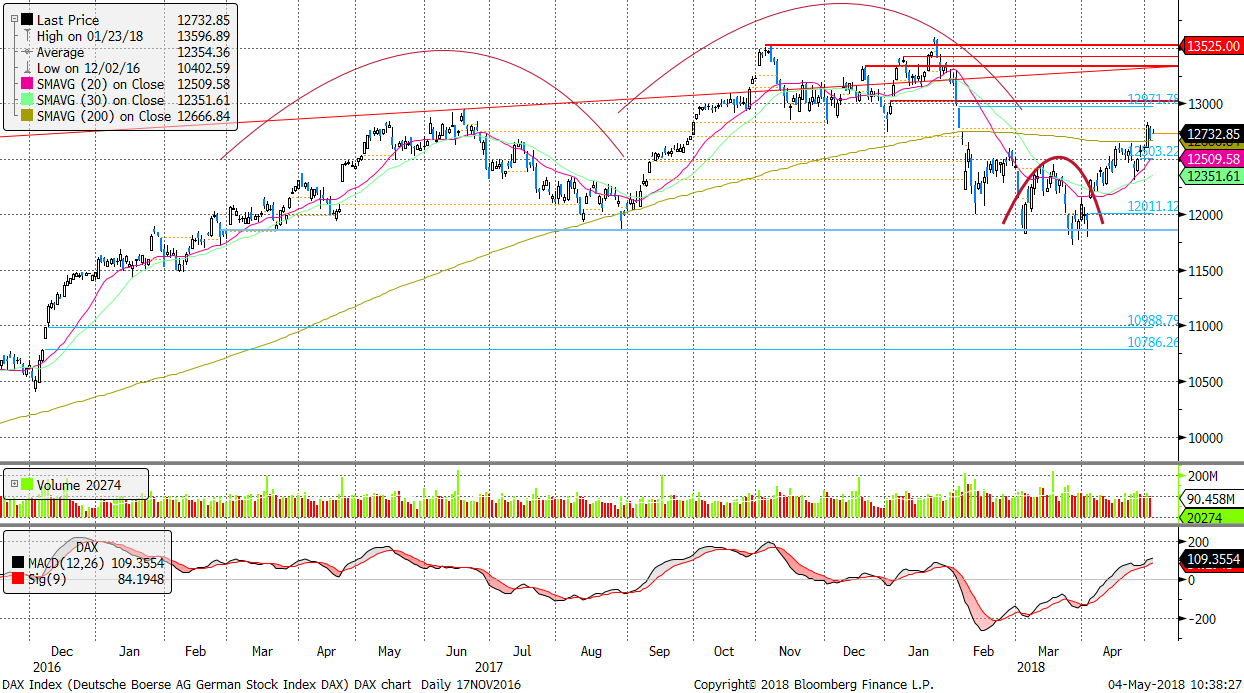The image size is (1244, 693).
Task: Click the 13000 price axis label
Action: tap(1206, 104)
